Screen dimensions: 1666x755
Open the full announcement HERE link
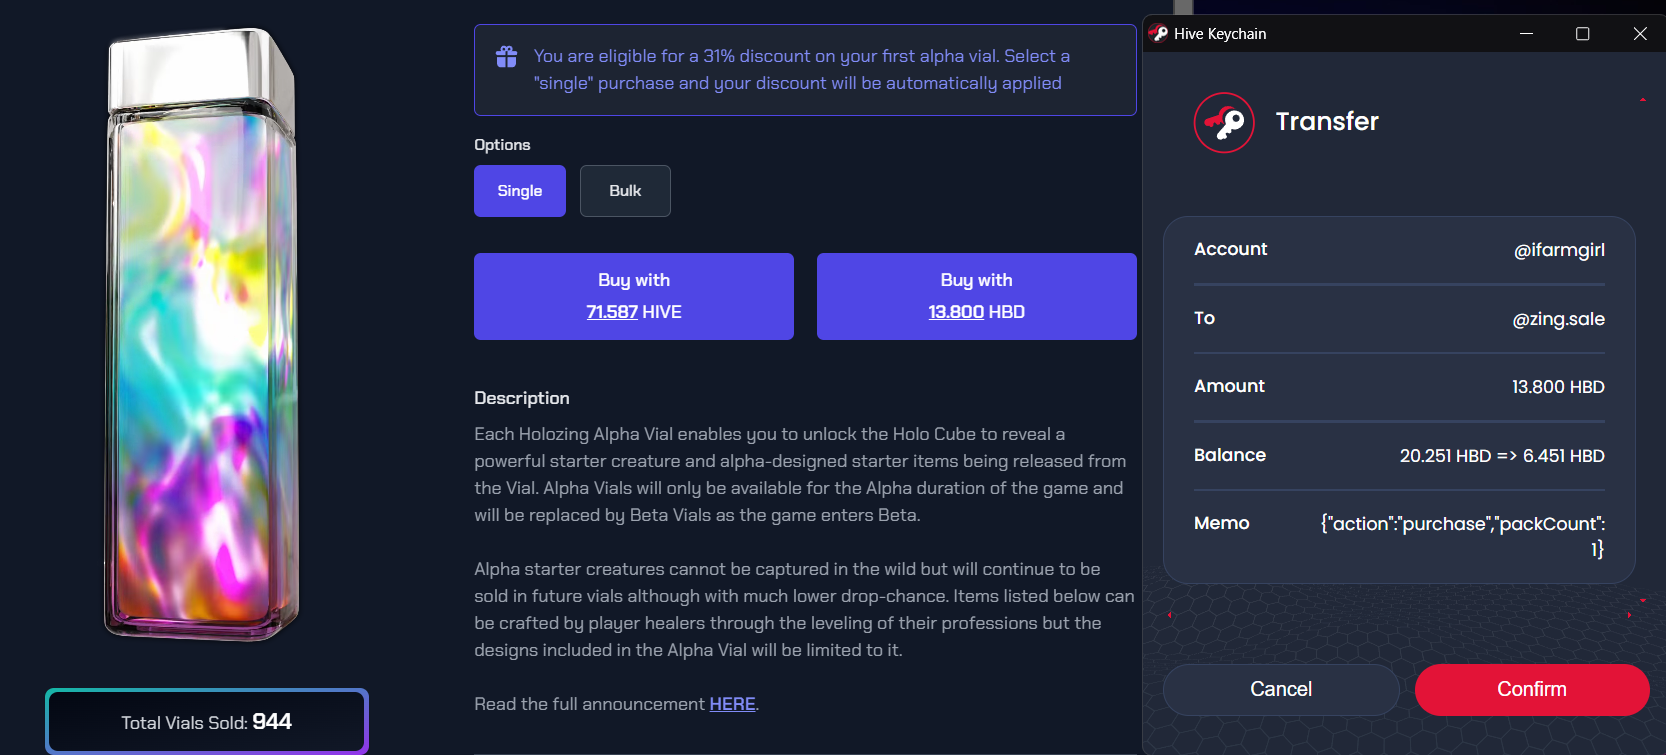point(732,704)
